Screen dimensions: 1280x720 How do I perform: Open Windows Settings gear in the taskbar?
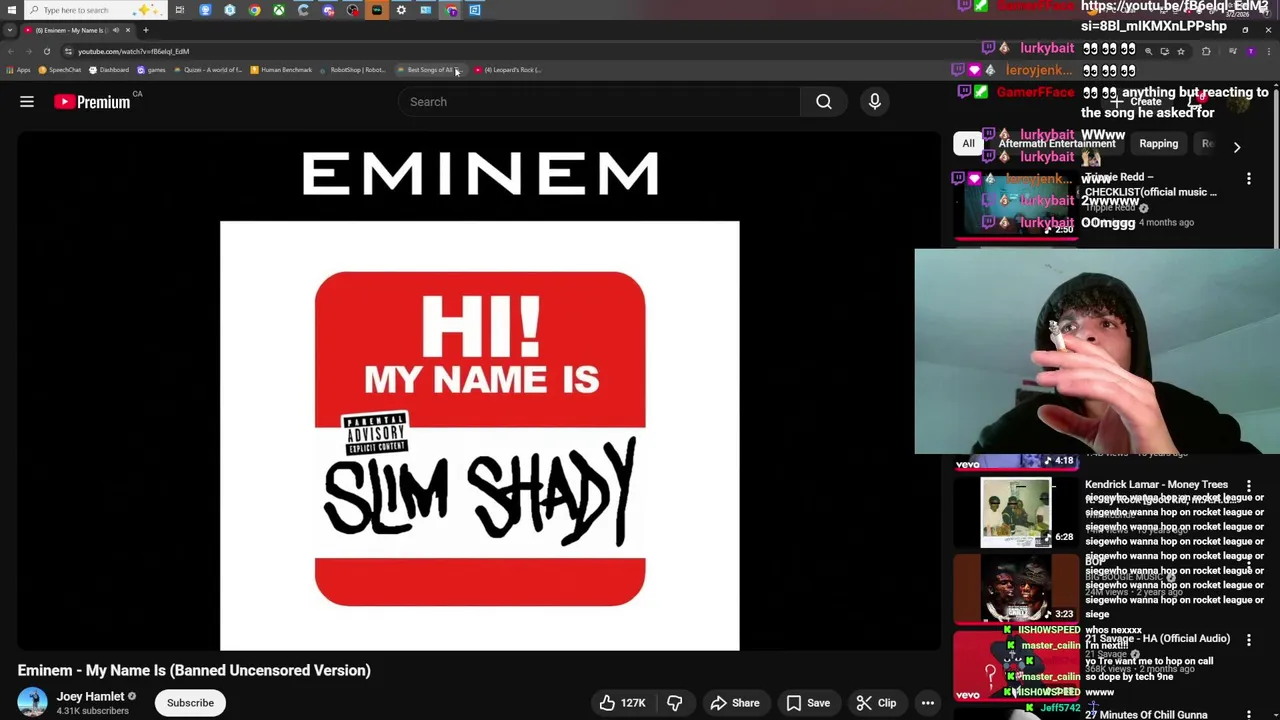click(401, 10)
